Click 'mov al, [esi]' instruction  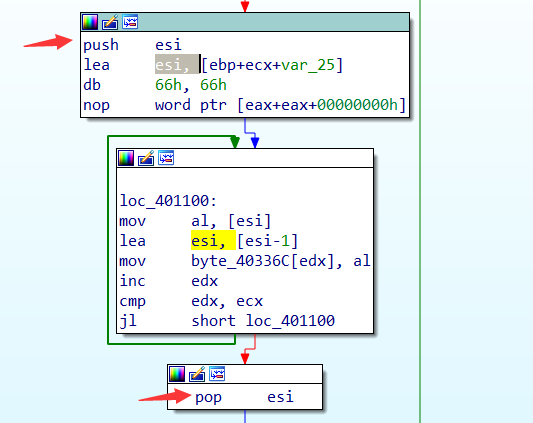click(x=195, y=221)
